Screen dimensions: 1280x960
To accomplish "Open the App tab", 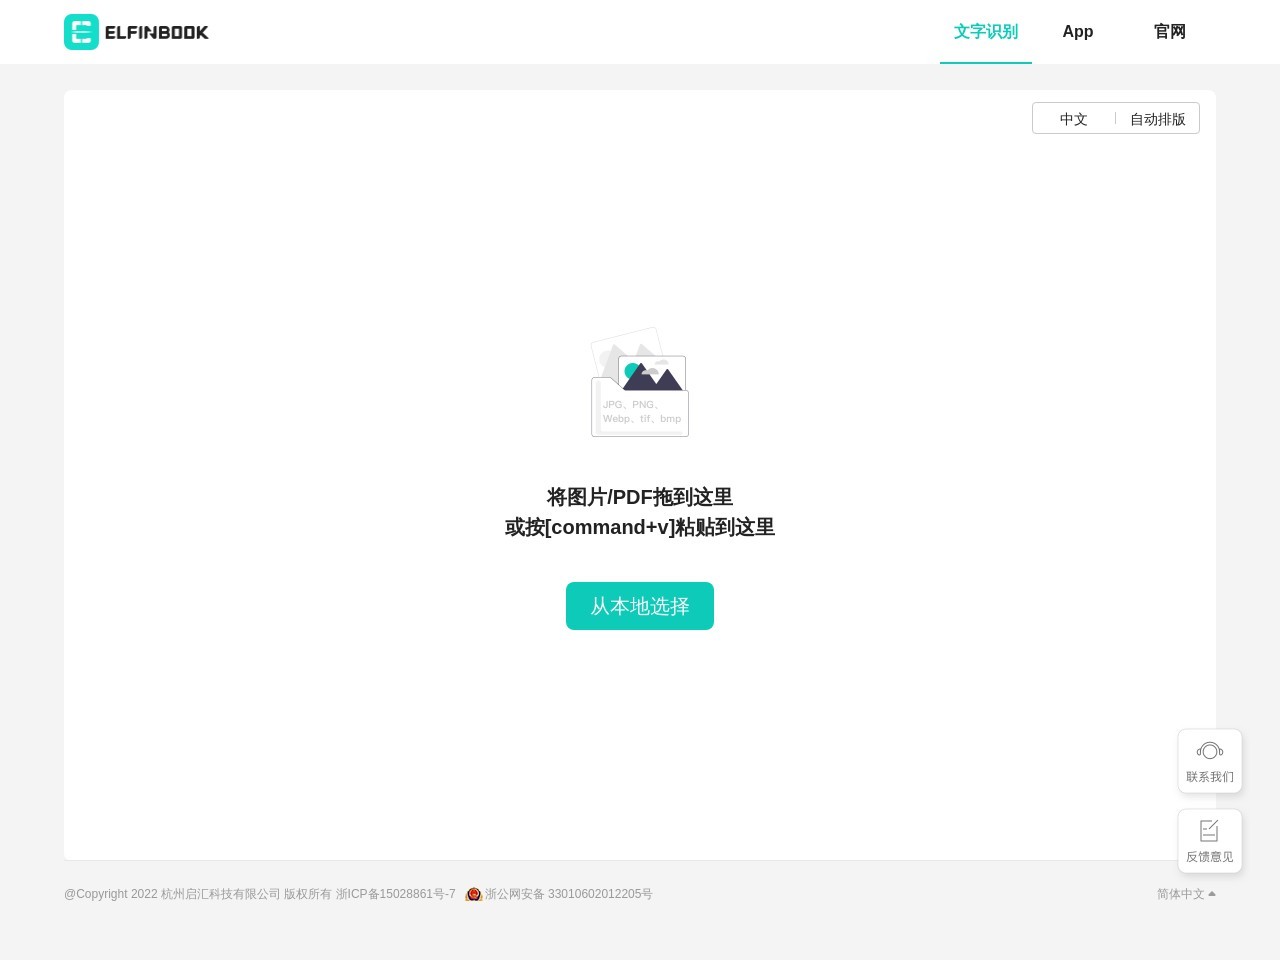I will tap(1077, 32).
